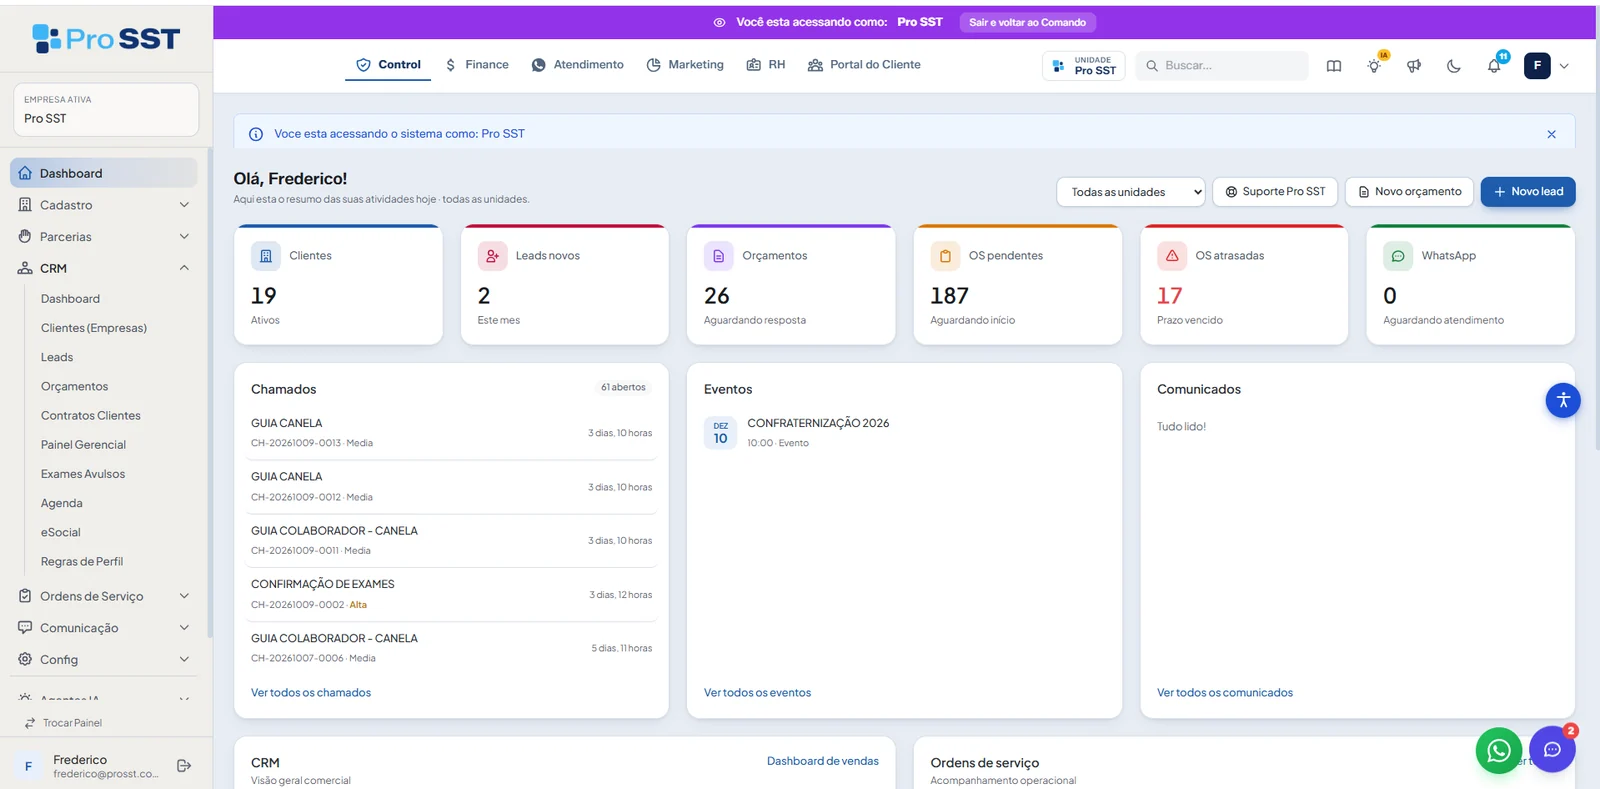Open Ver todos os chamados link
Viewport: 1600px width, 789px height.
pos(311,693)
